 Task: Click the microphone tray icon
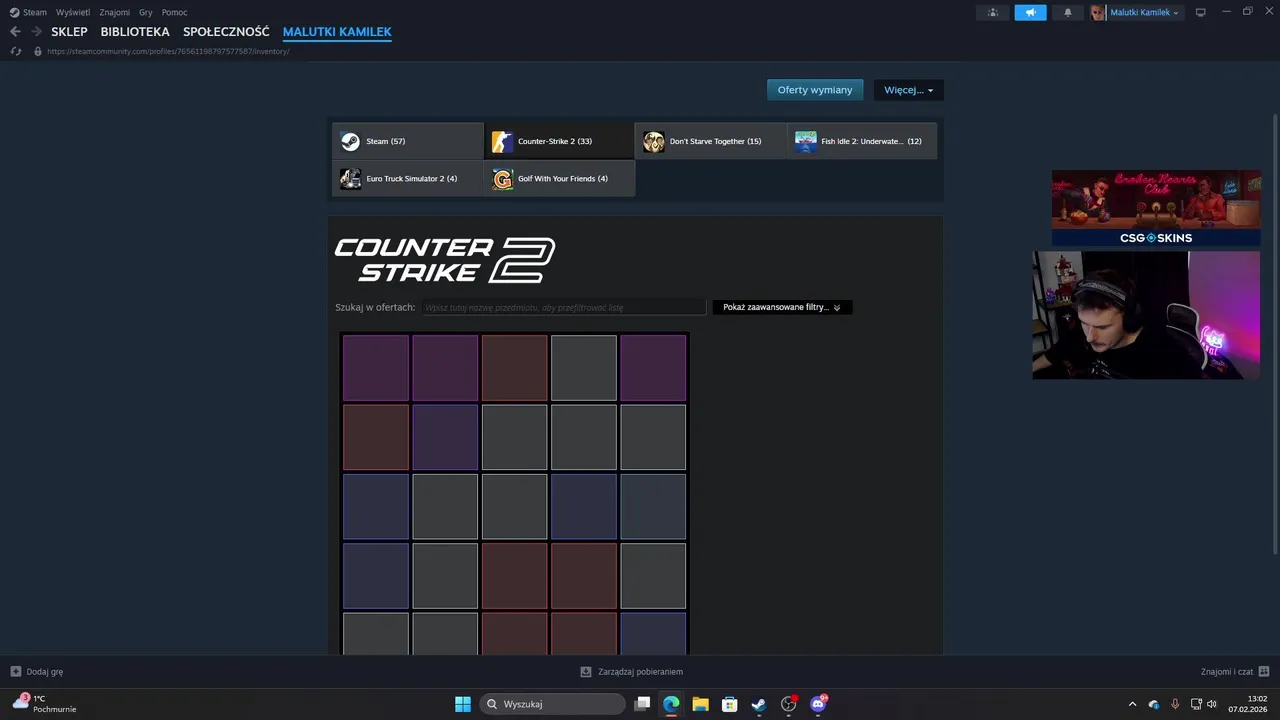[1175, 704]
